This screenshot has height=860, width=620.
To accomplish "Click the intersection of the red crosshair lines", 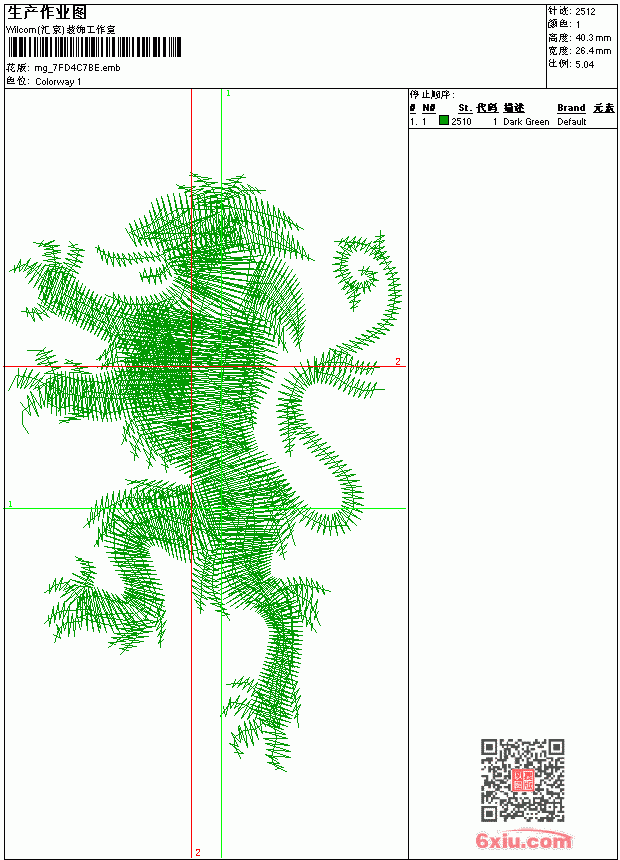I will tap(191, 366).
